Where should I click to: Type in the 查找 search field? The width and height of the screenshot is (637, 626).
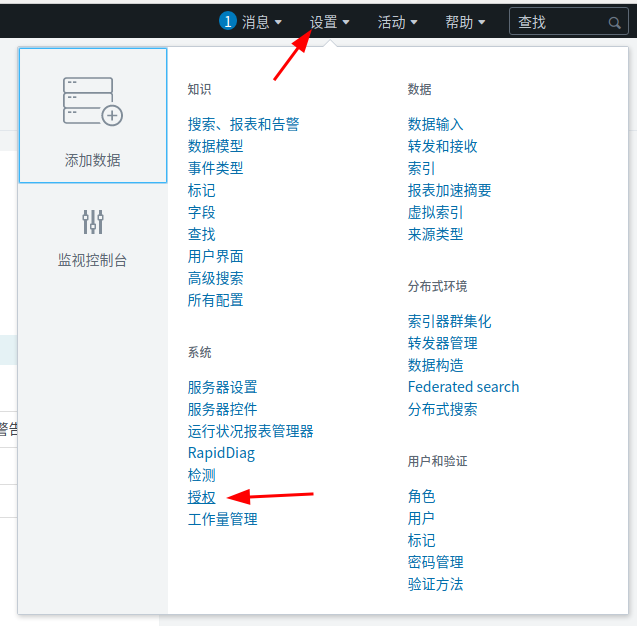point(560,22)
